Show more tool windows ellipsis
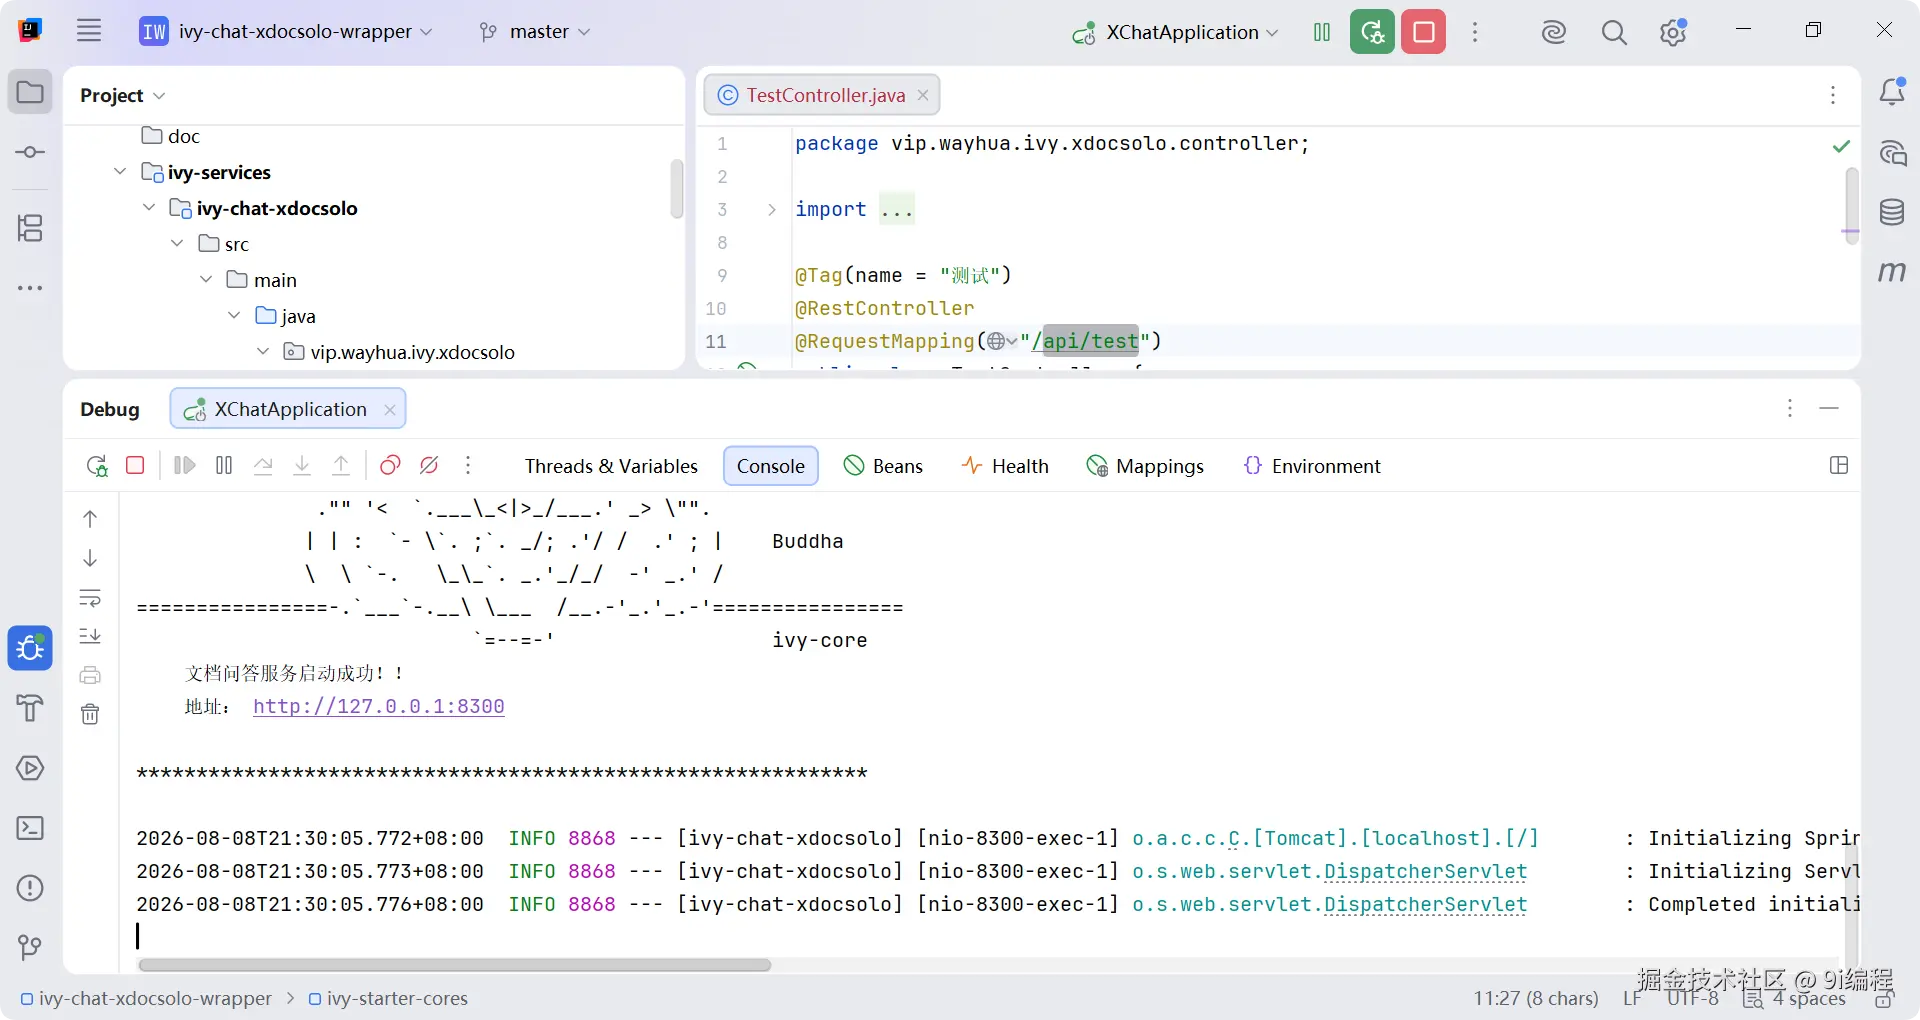Viewport: 1920px width, 1020px height. coord(30,288)
